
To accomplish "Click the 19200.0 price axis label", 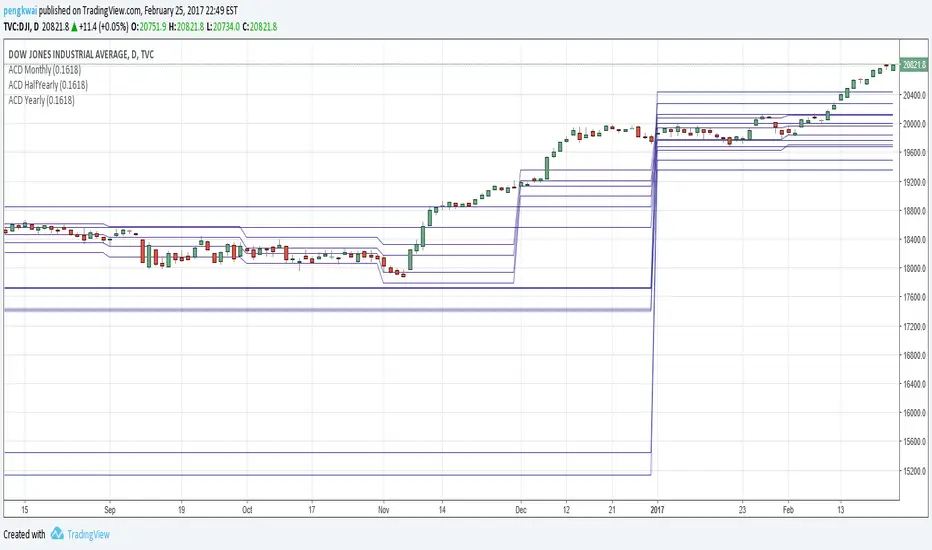I will [915, 182].
